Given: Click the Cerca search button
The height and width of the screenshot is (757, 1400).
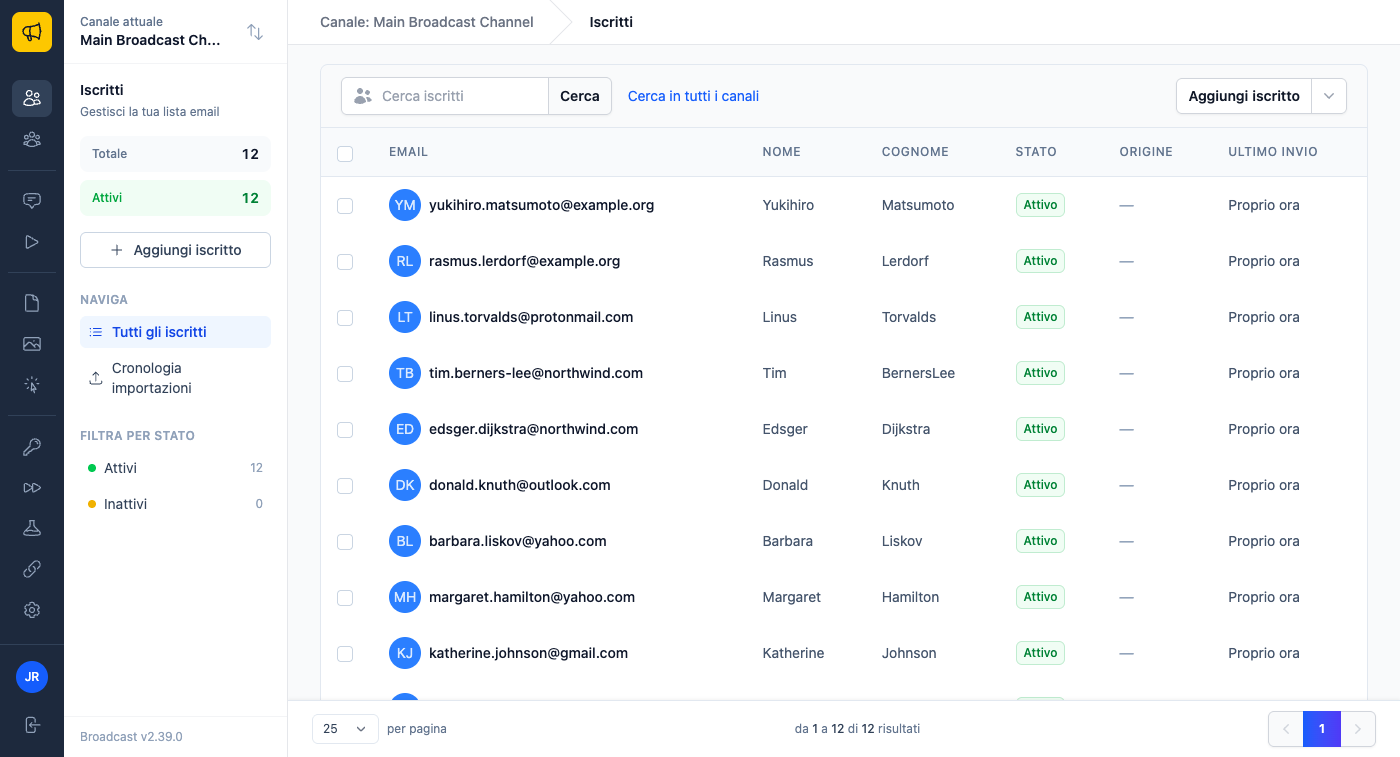Looking at the screenshot, I should pos(580,96).
